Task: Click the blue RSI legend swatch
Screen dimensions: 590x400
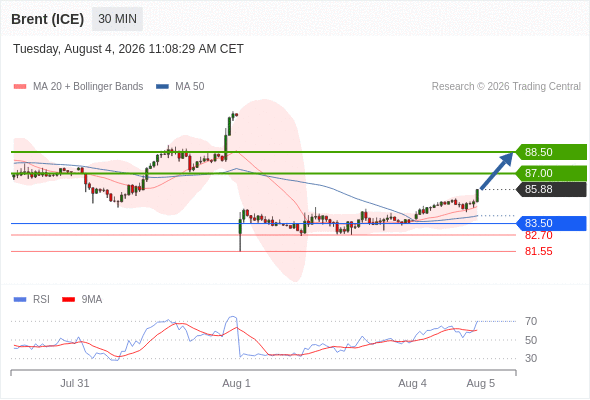Action: (x=20, y=300)
